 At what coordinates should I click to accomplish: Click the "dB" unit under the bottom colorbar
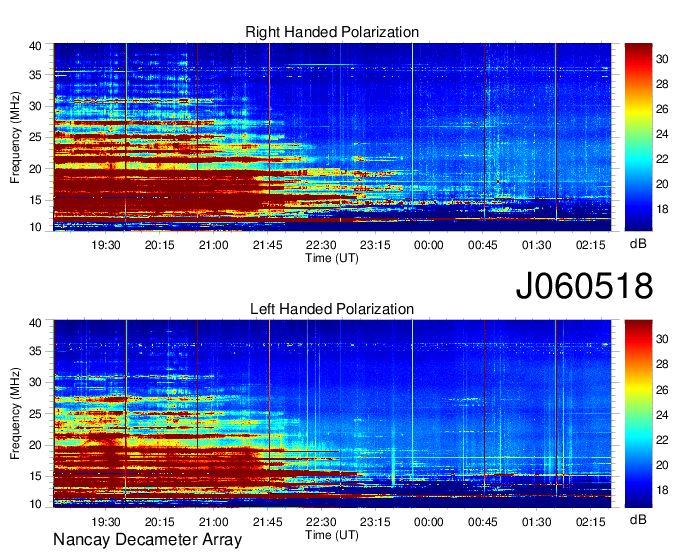[638, 519]
